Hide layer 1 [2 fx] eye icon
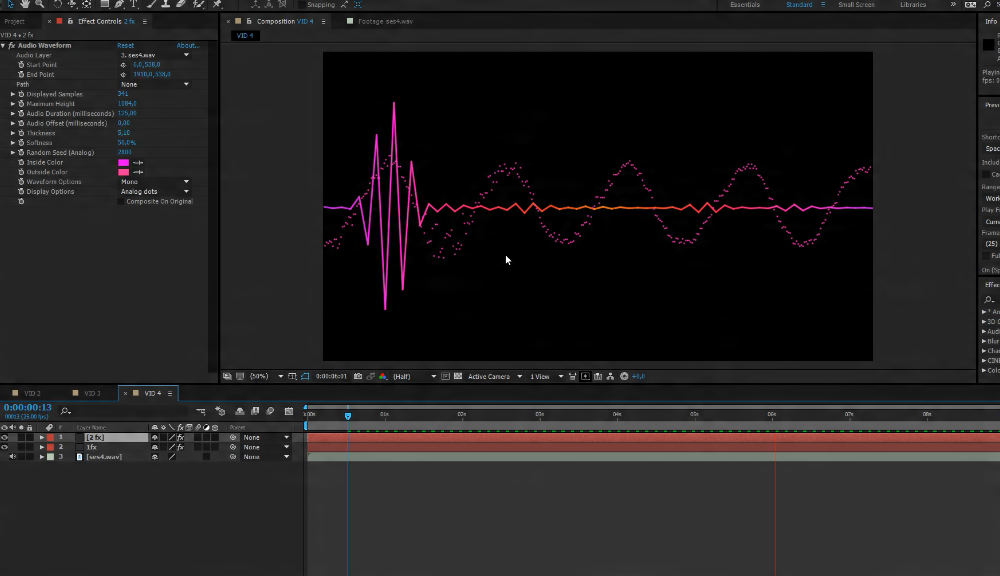The height and width of the screenshot is (576, 1000). (4, 438)
